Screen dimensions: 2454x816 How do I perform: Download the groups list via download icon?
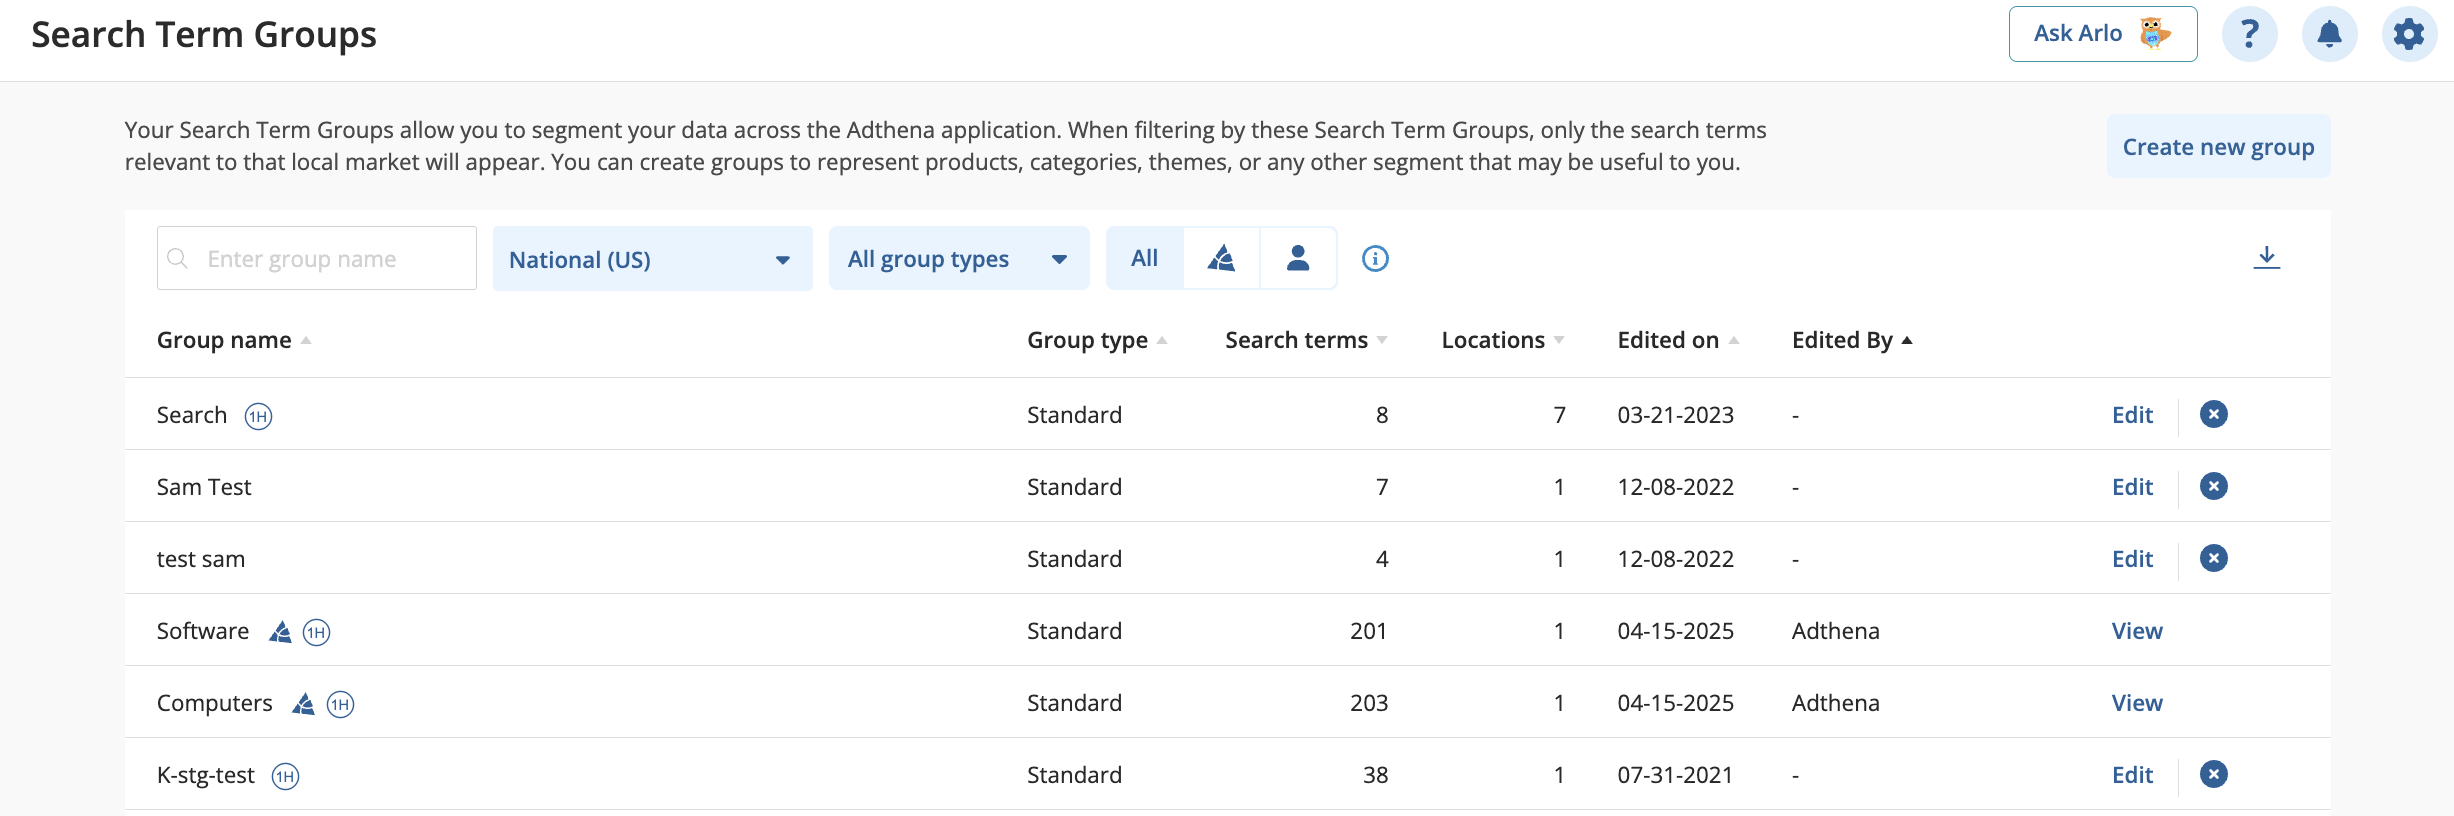(2266, 258)
